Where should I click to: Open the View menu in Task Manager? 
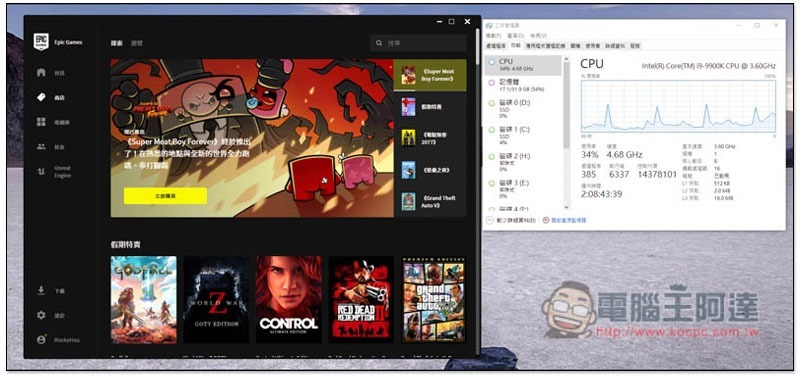tap(538, 36)
